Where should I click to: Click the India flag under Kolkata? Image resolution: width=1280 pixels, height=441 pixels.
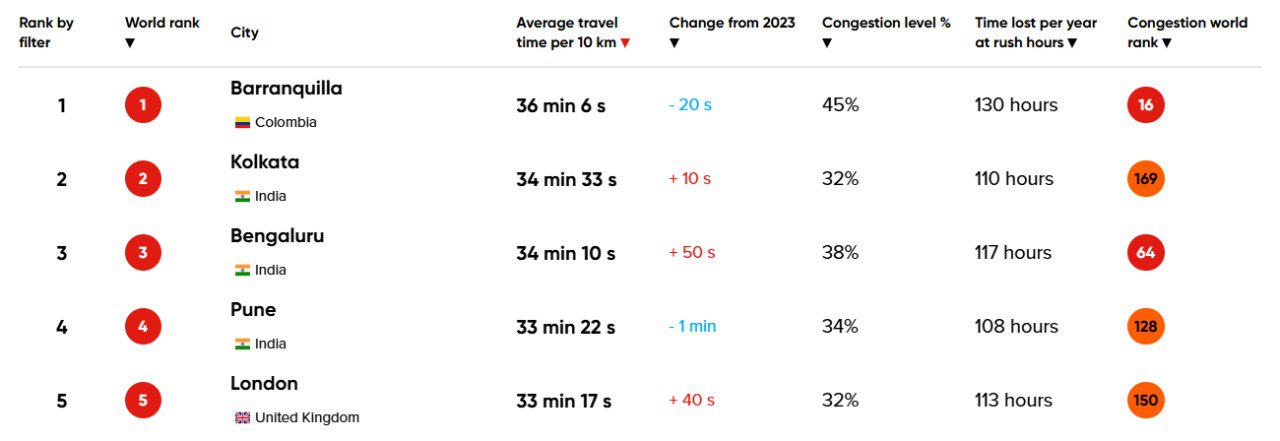(x=242, y=196)
